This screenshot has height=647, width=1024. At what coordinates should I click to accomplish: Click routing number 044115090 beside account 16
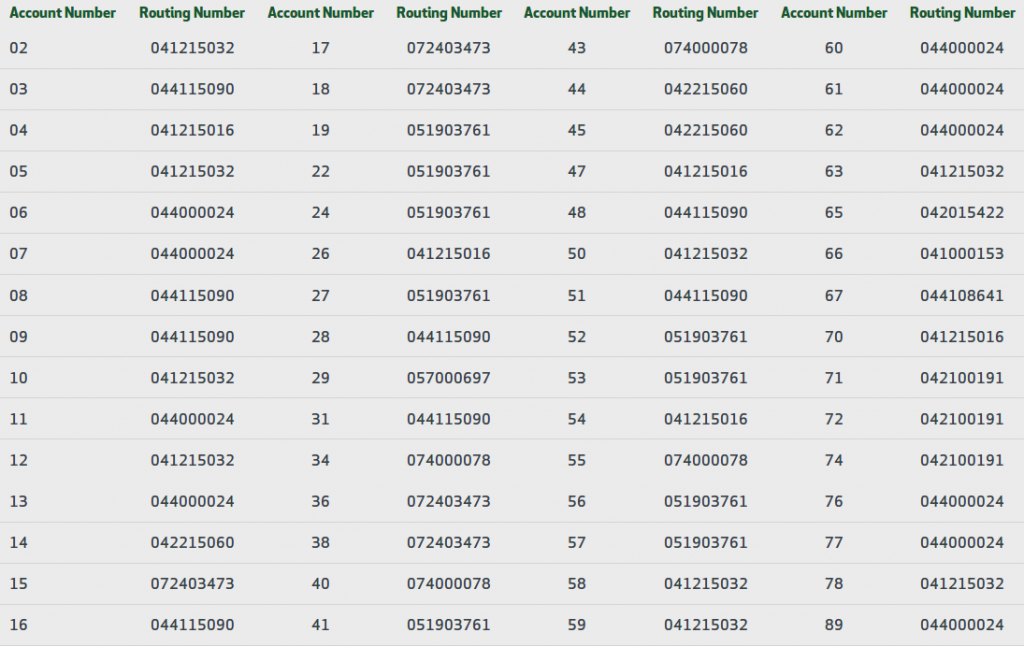click(x=192, y=626)
